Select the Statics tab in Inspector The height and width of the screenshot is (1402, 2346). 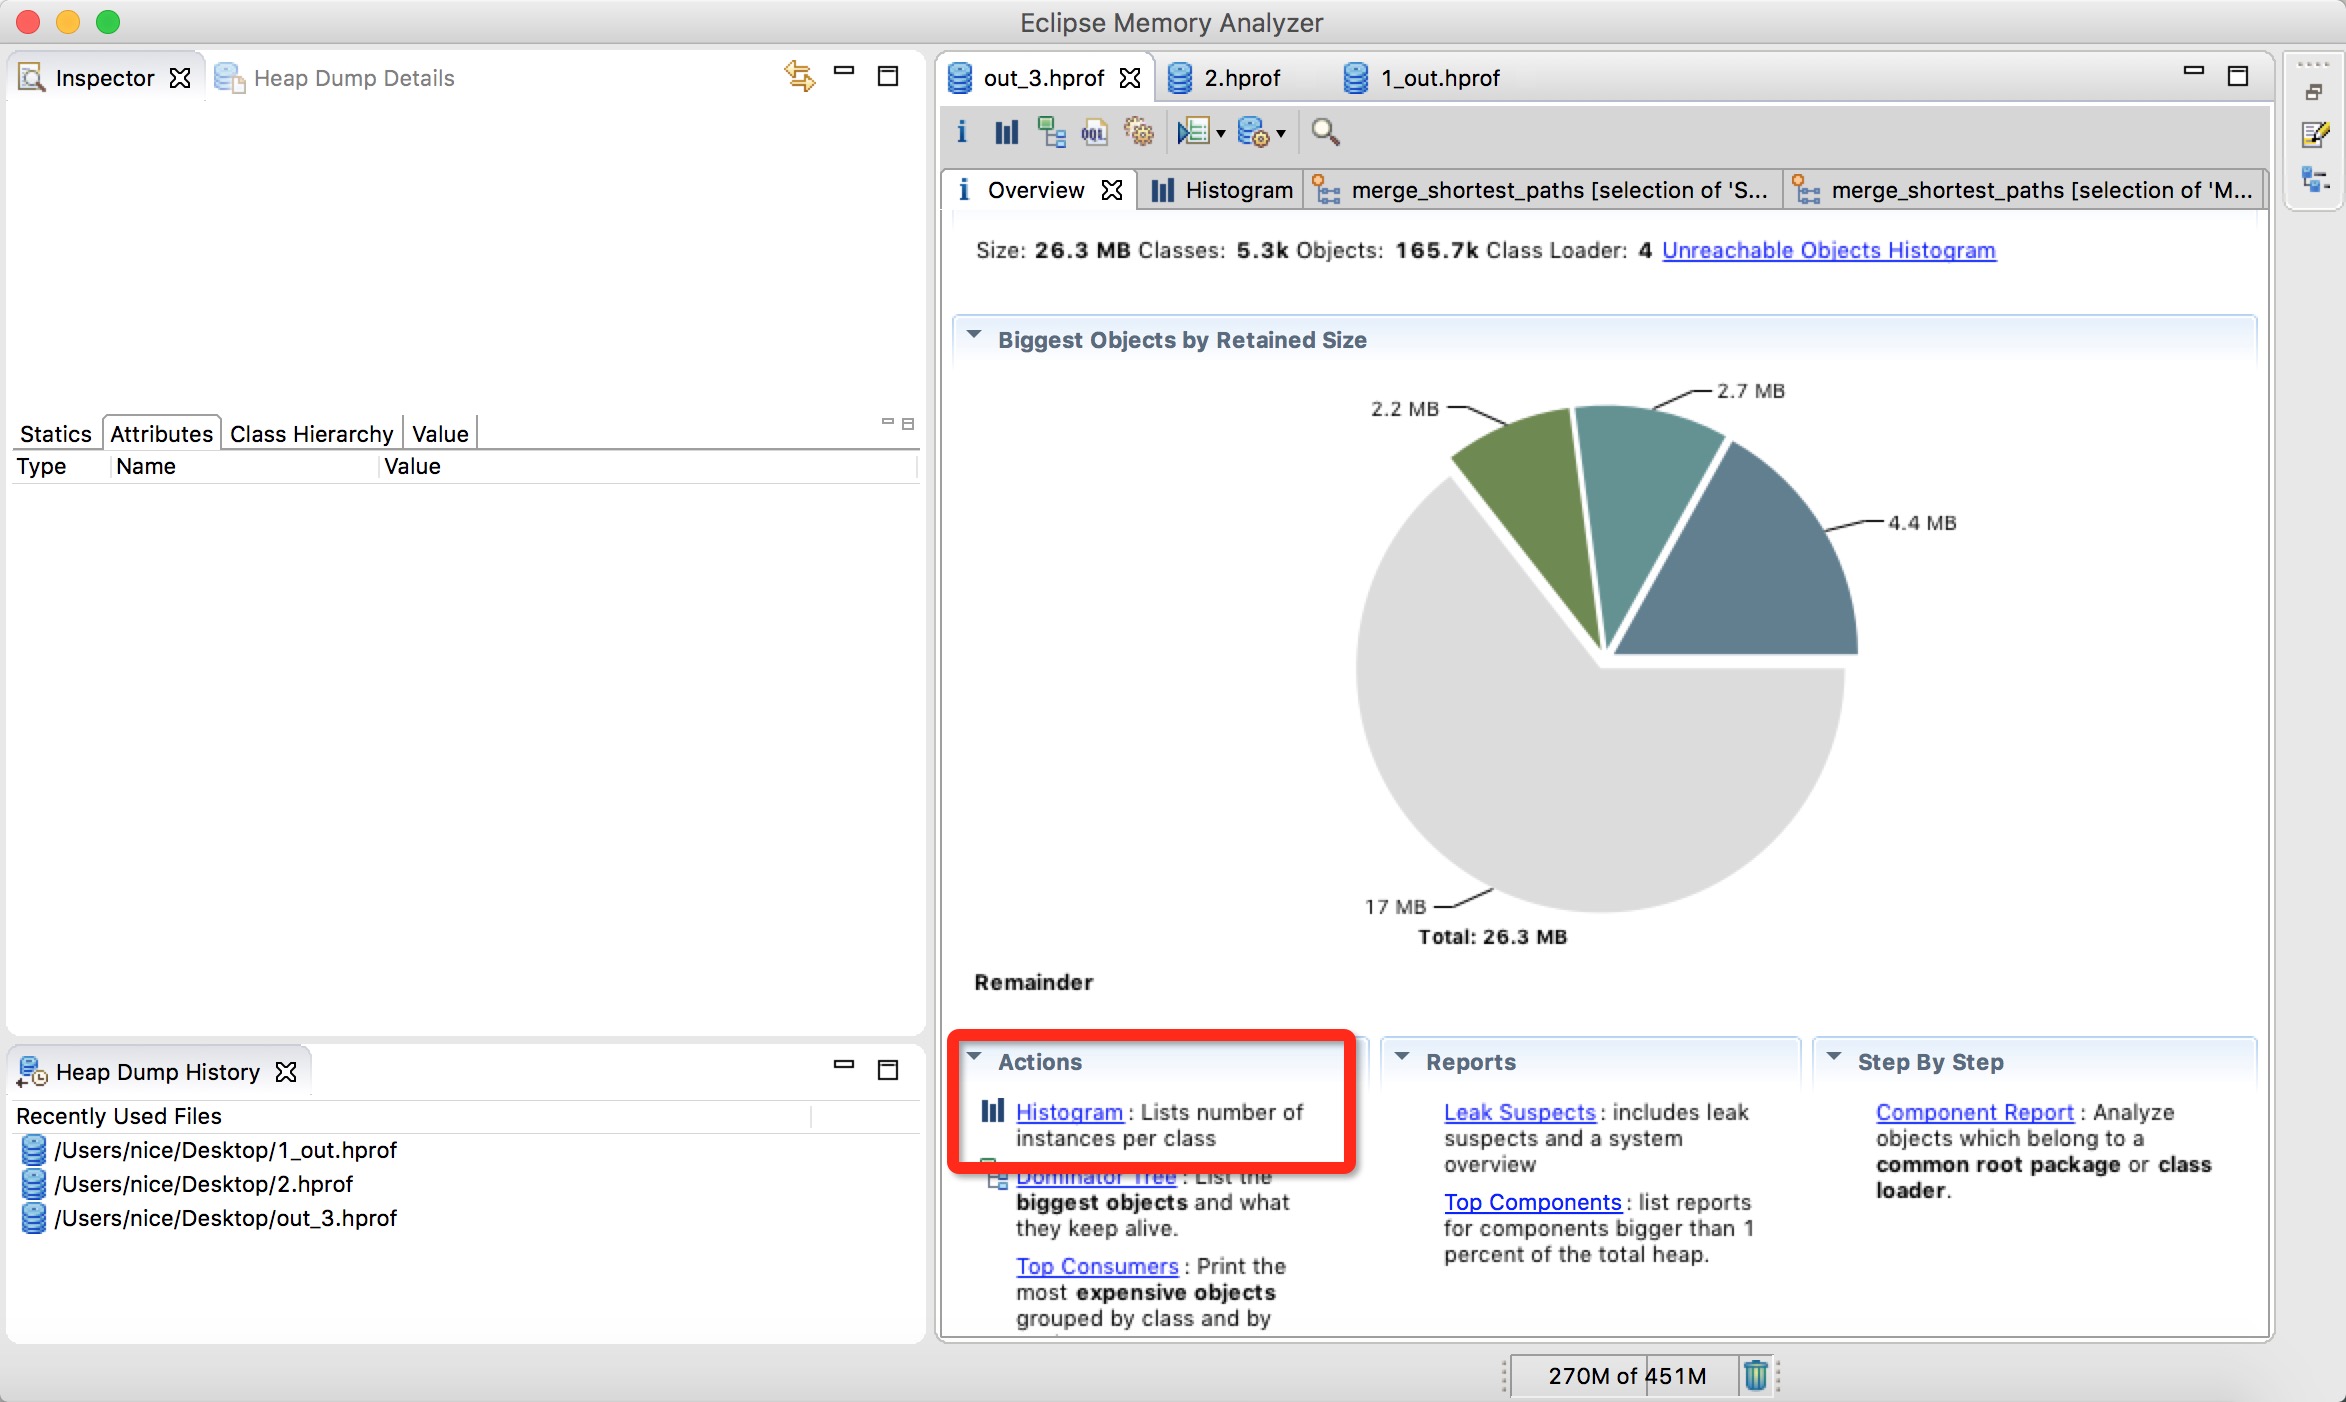point(55,432)
